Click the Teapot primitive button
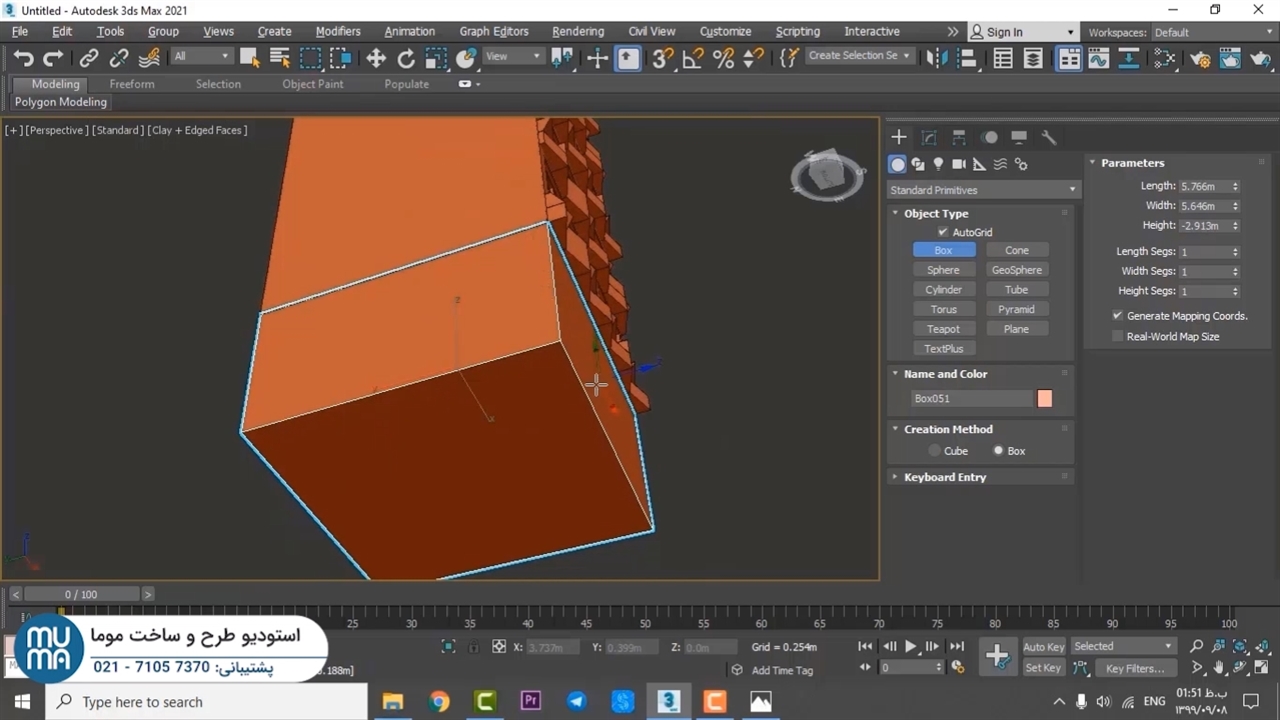This screenshot has width=1280, height=720. point(943,329)
